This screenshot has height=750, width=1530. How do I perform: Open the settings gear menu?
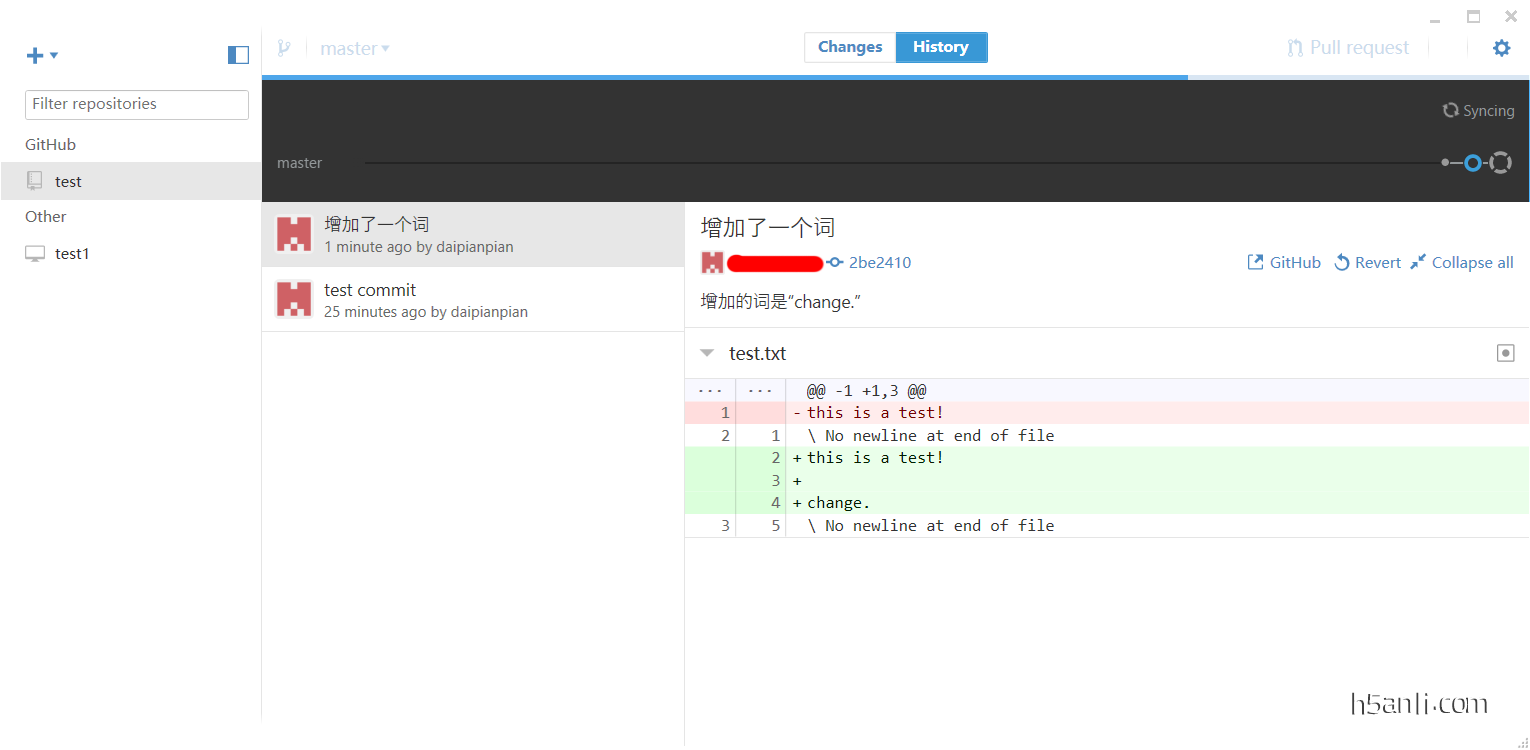click(x=1502, y=48)
